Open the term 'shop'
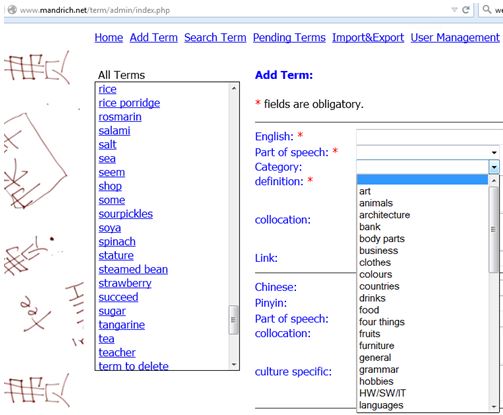This screenshot has height=415, width=503. (x=110, y=186)
